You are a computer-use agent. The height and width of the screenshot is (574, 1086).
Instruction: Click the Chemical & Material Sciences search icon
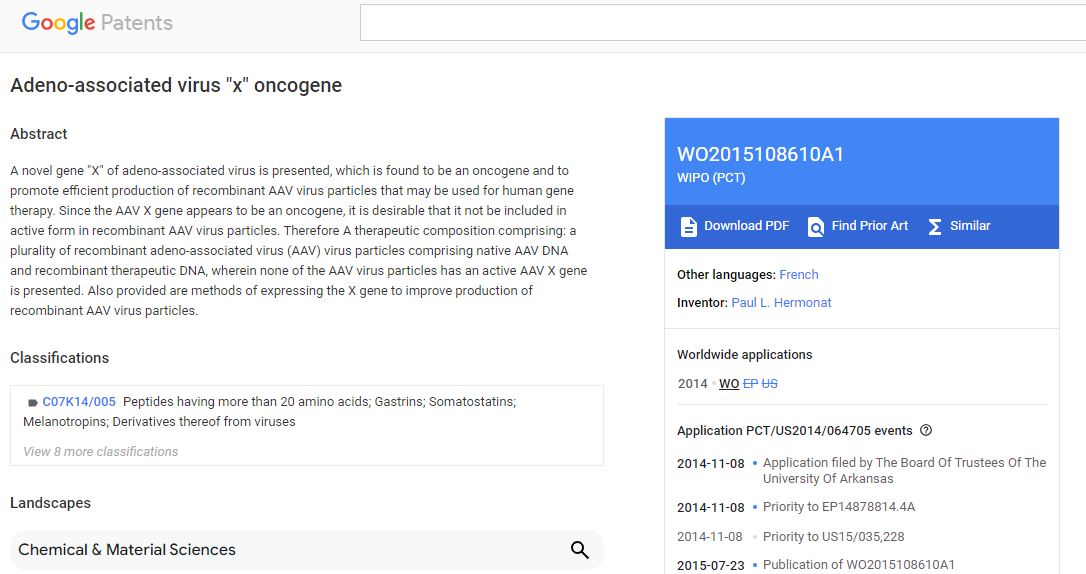pos(580,550)
